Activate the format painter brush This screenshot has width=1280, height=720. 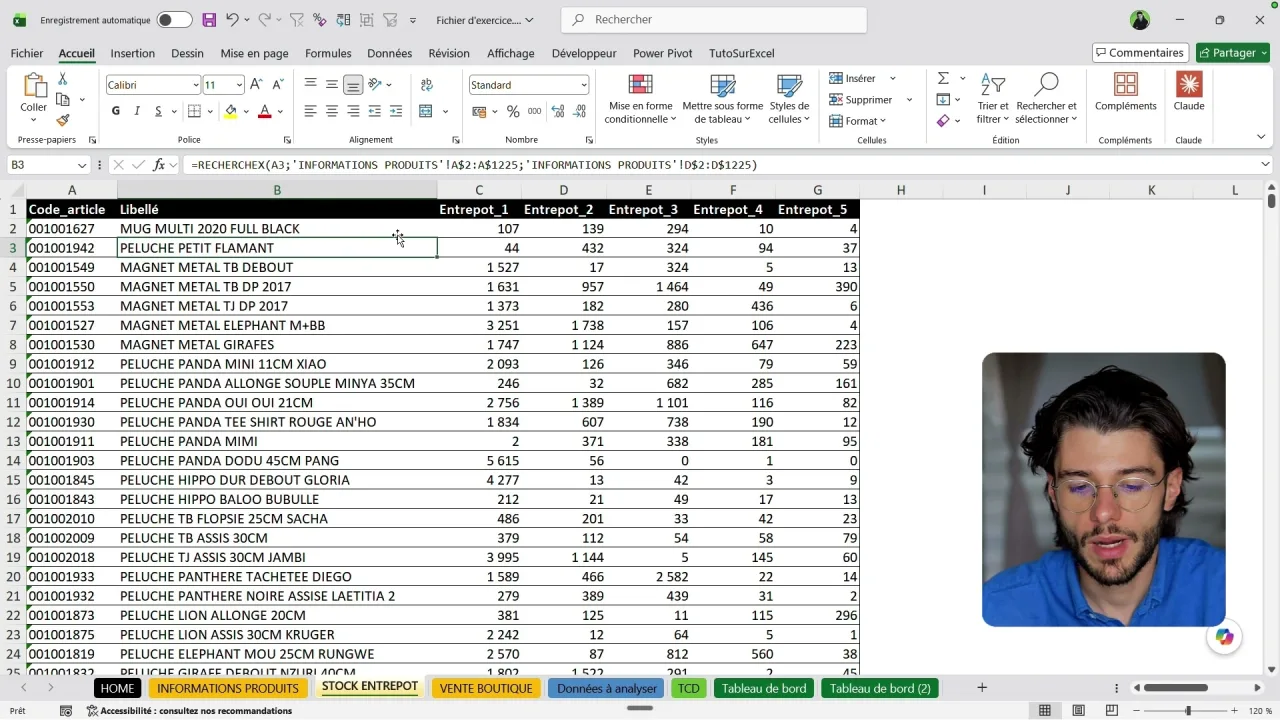point(63,120)
